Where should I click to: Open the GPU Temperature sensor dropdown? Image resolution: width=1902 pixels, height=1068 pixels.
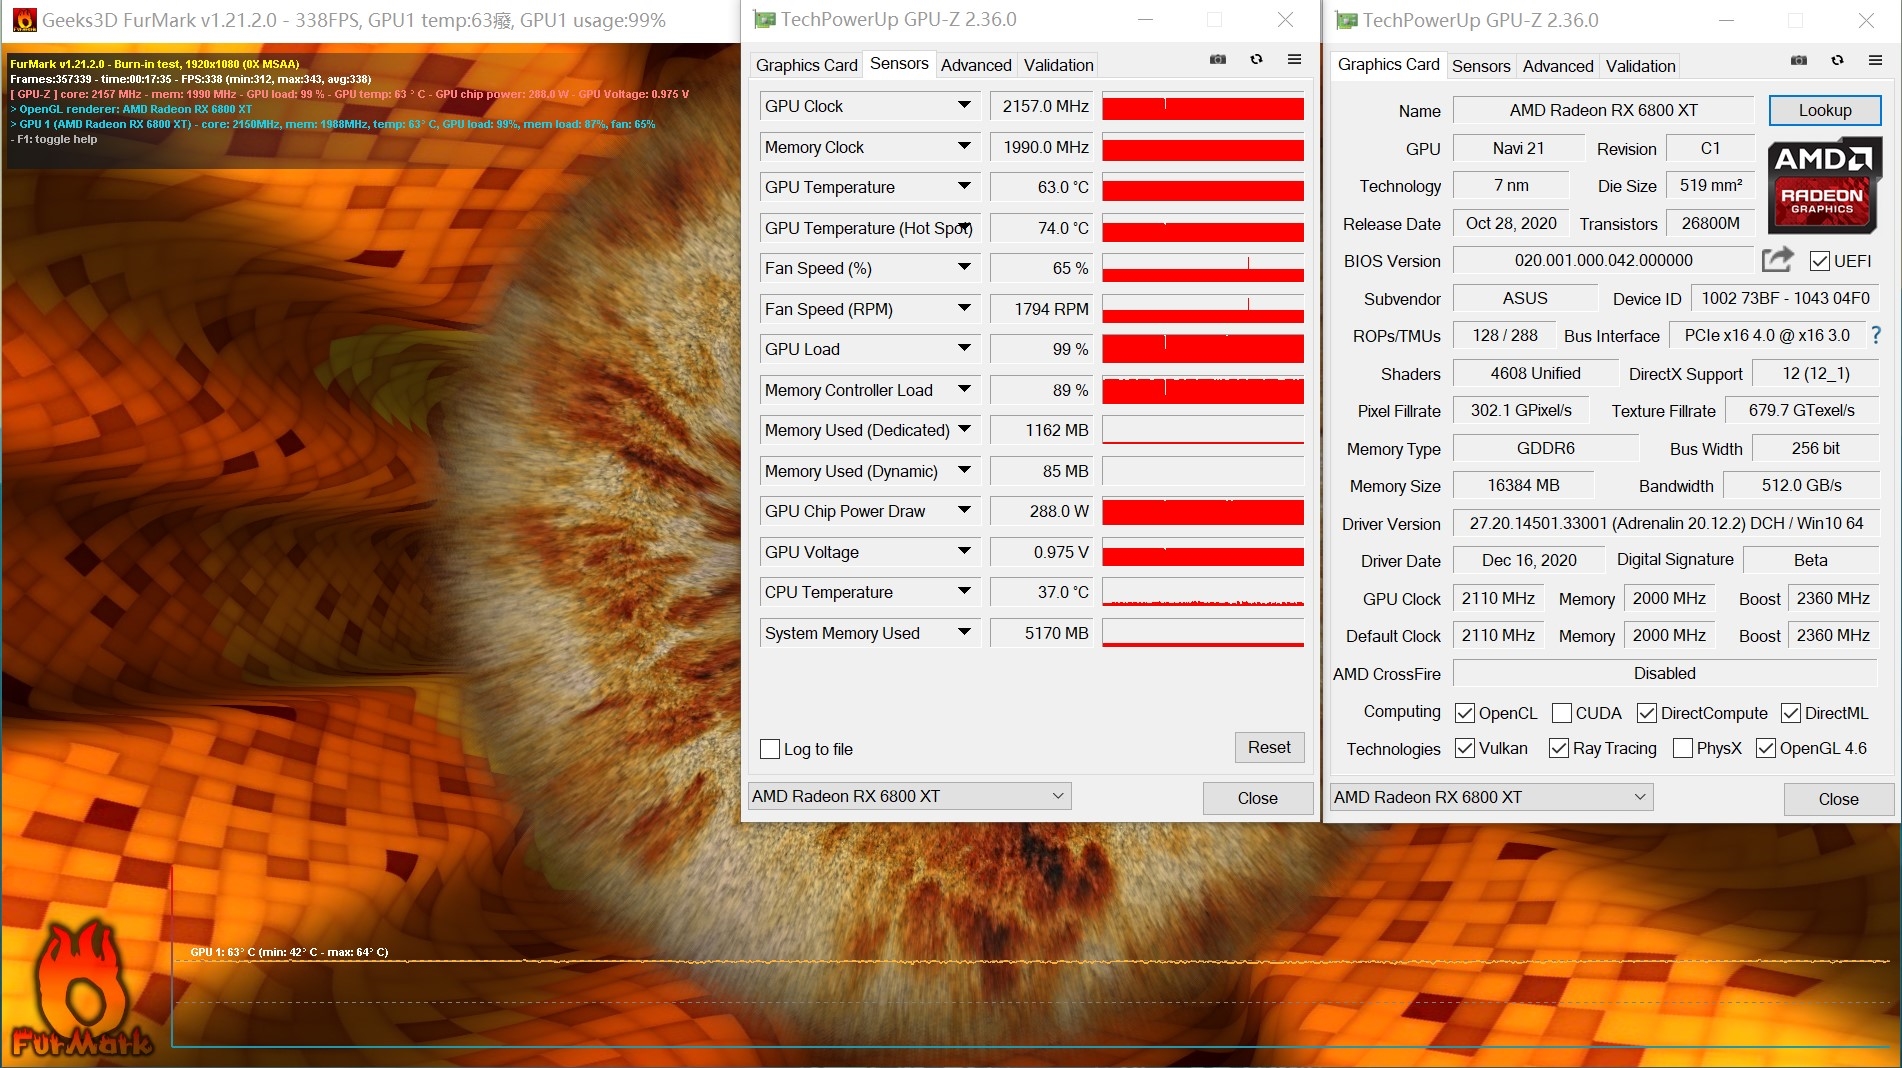(x=964, y=186)
